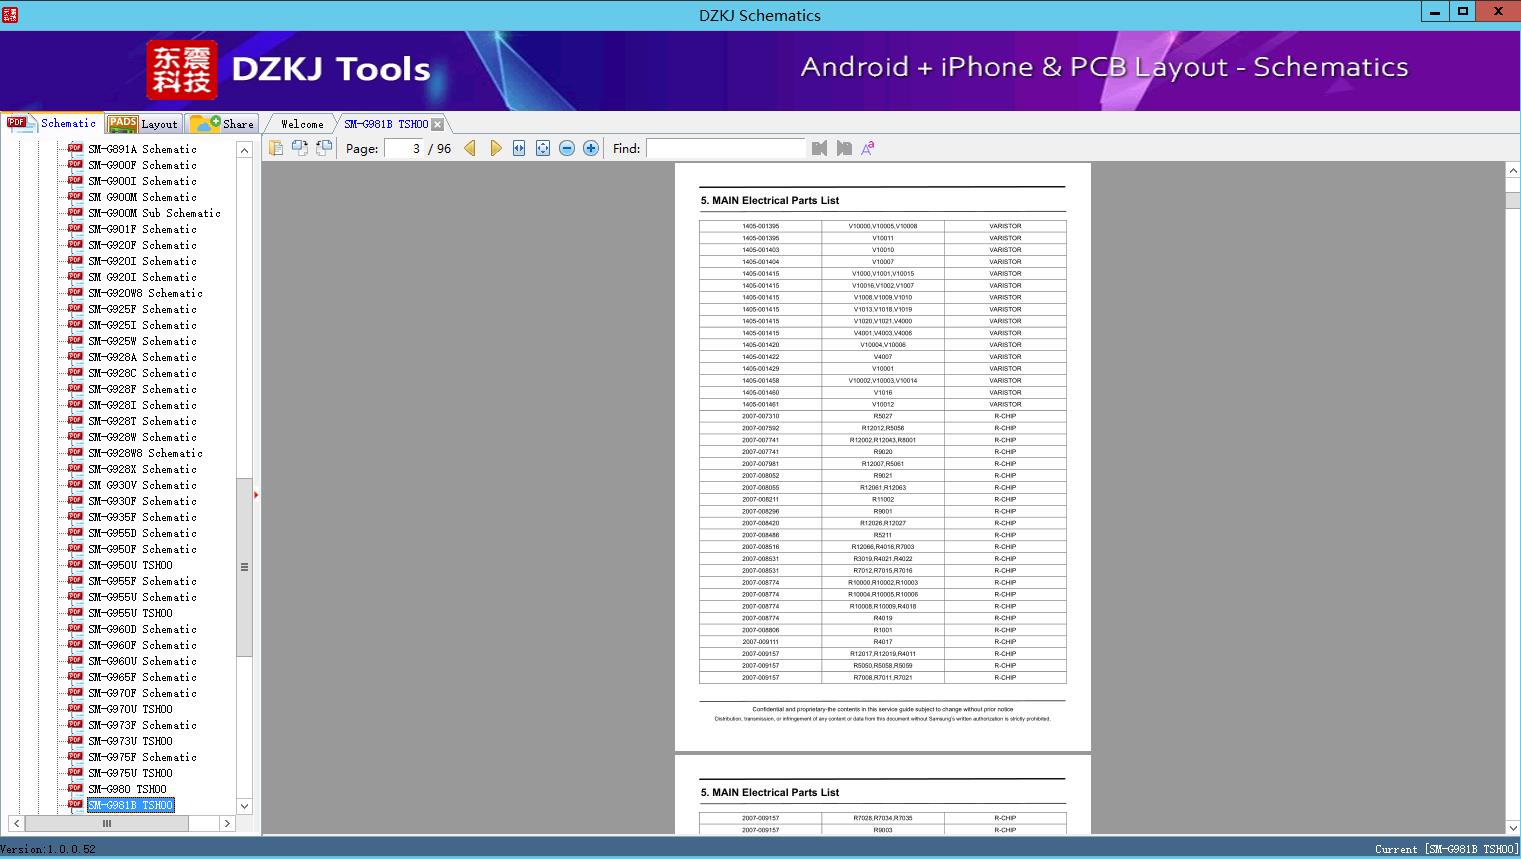Zoom in with the plus icon
The height and width of the screenshot is (859, 1521).
(x=591, y=148)
